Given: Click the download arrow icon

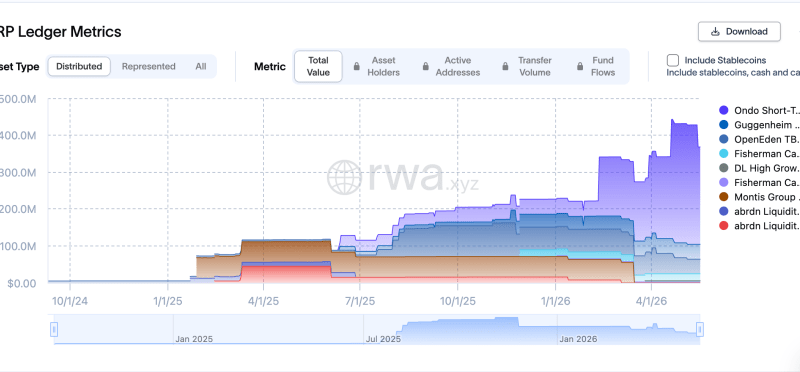Looking at the screenshot, I should (x=715, y=32).
